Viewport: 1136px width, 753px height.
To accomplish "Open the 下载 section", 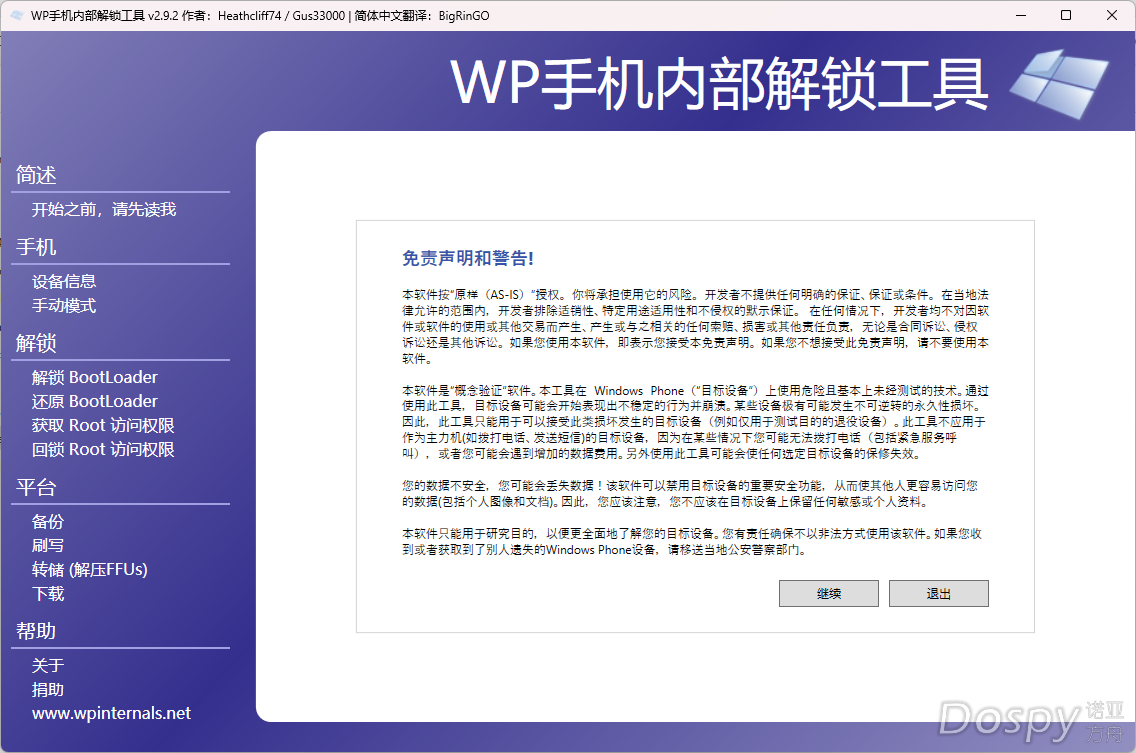I will pyautogui.click(x=48, y=593).
